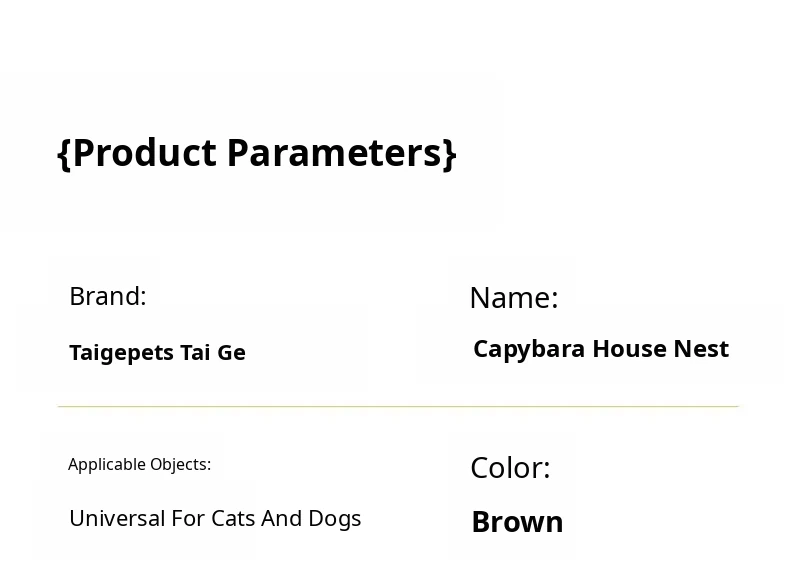Click the "Name:" label

click(x=513, y=298)
